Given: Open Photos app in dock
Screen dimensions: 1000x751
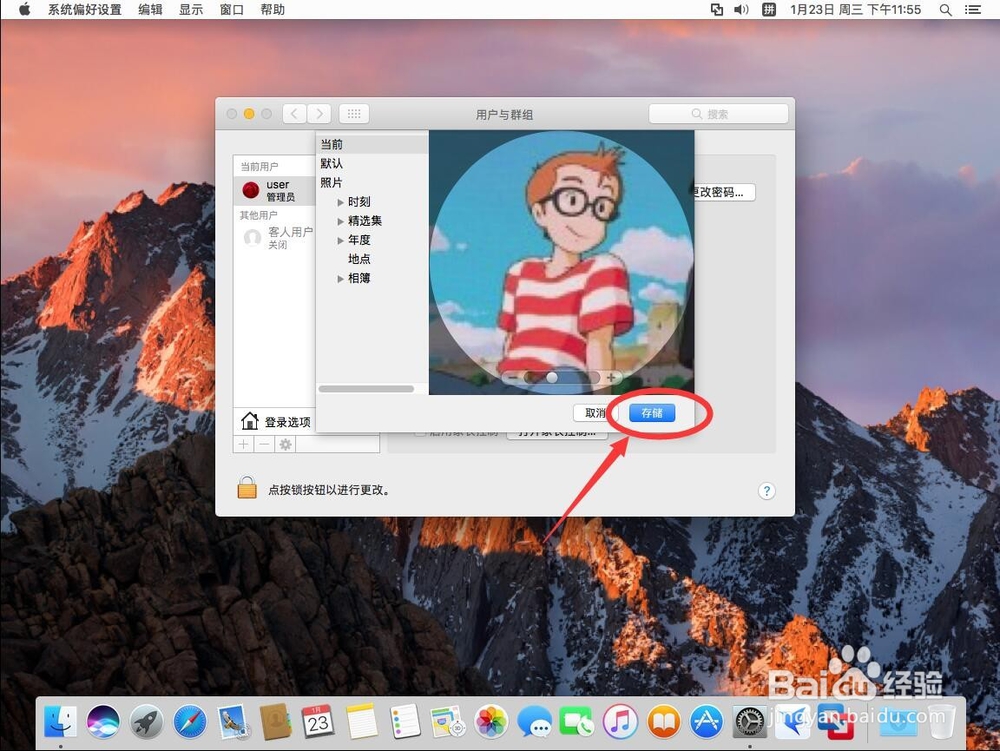Looking at the screenshot, I should click(x=491, y=722).
